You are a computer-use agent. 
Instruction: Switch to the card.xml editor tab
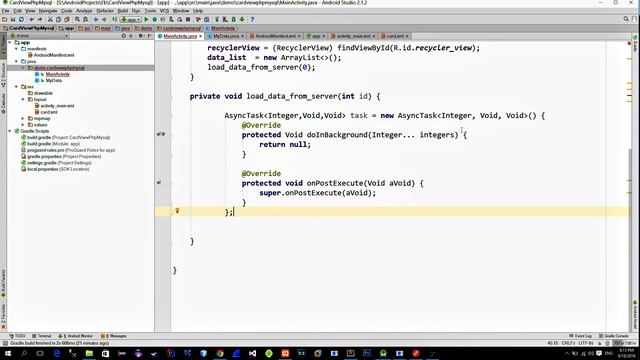395,36
